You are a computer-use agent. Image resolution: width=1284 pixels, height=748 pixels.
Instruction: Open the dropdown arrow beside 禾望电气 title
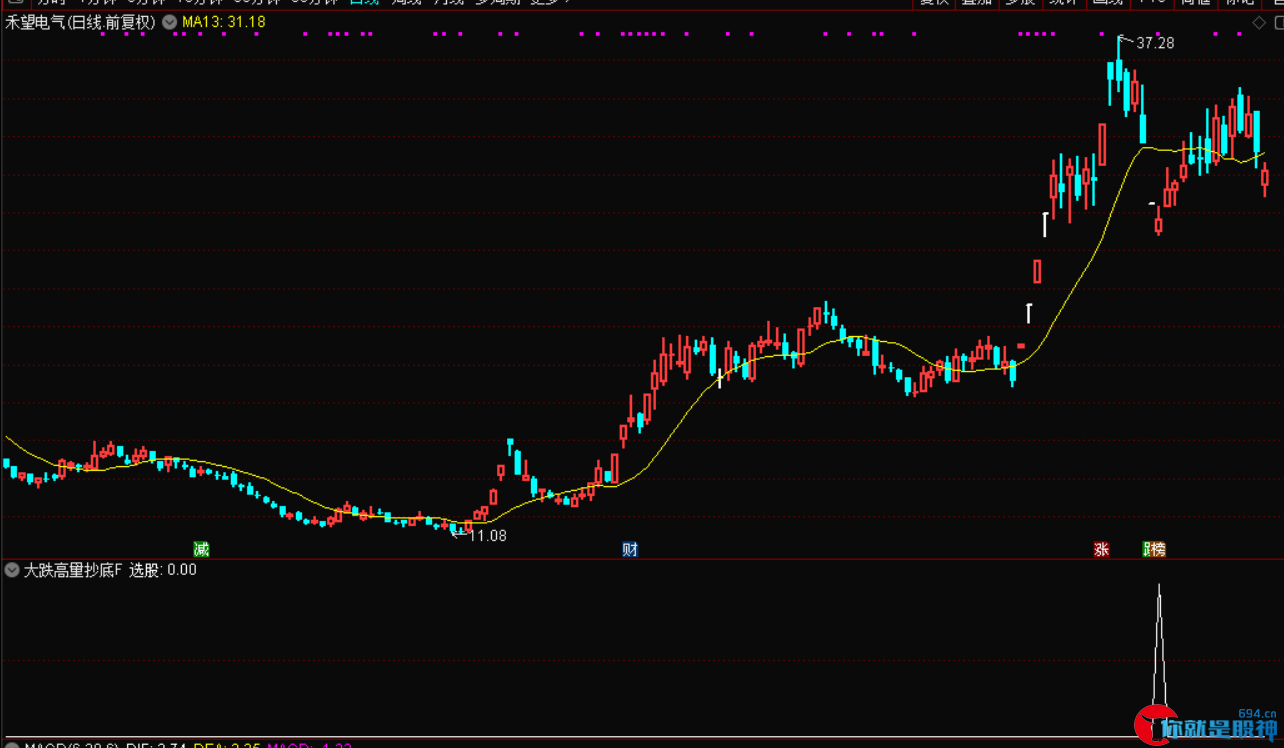pos(167,21)
